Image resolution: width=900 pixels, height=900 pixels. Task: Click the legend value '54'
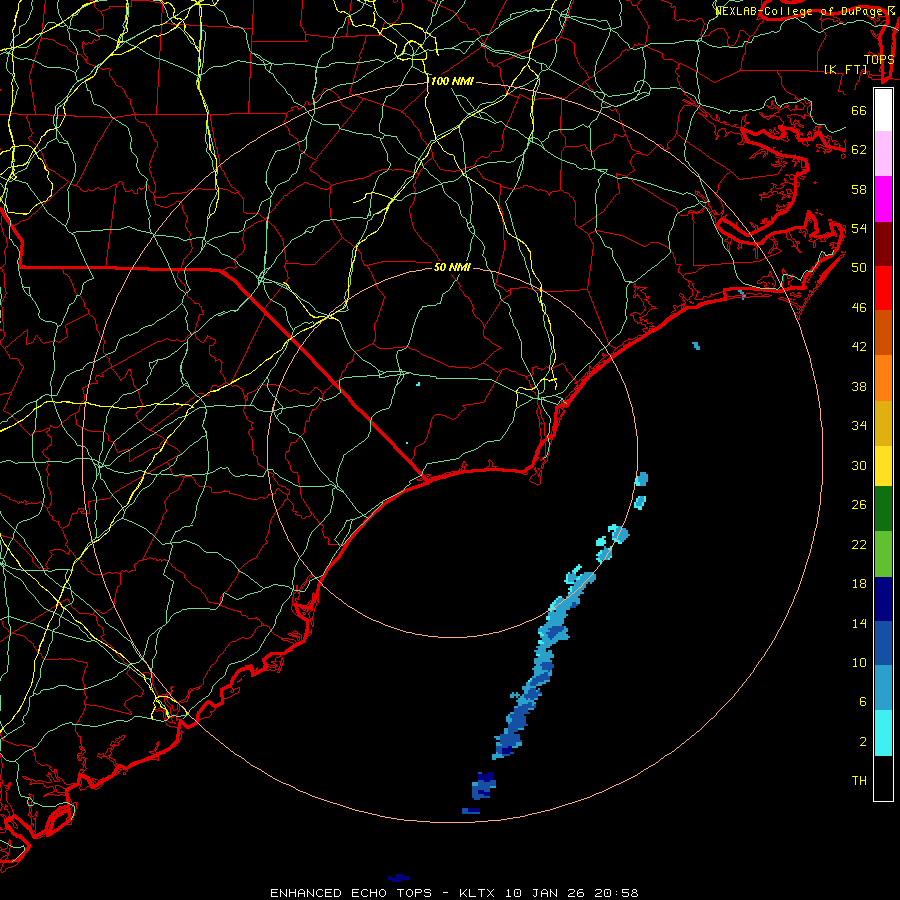(x=859, y=228)
